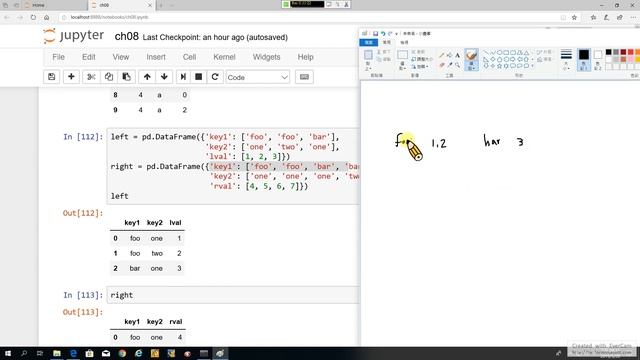Click the Jupyter logo link
The width and height of the screenshot is (640, 360).
(74, 36)
